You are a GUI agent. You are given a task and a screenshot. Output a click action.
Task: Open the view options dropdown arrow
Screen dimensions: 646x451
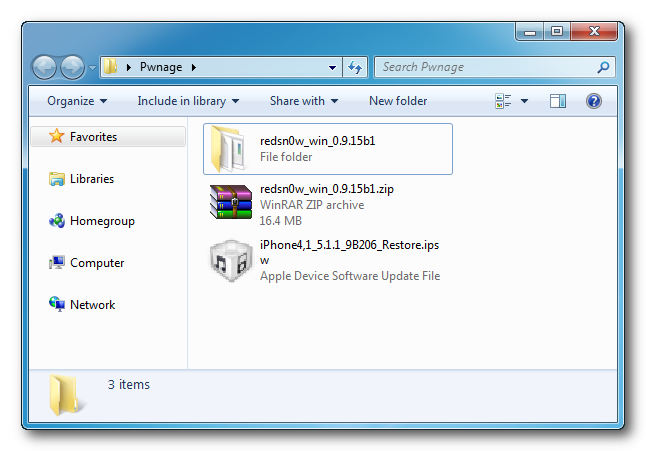(524, 101)
